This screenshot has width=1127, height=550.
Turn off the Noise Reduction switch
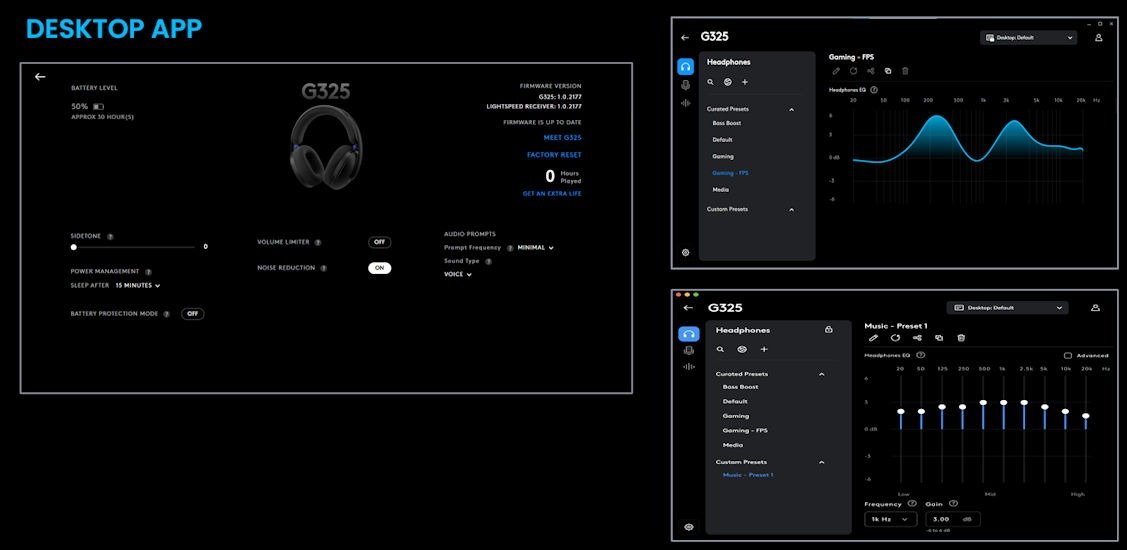379,268
